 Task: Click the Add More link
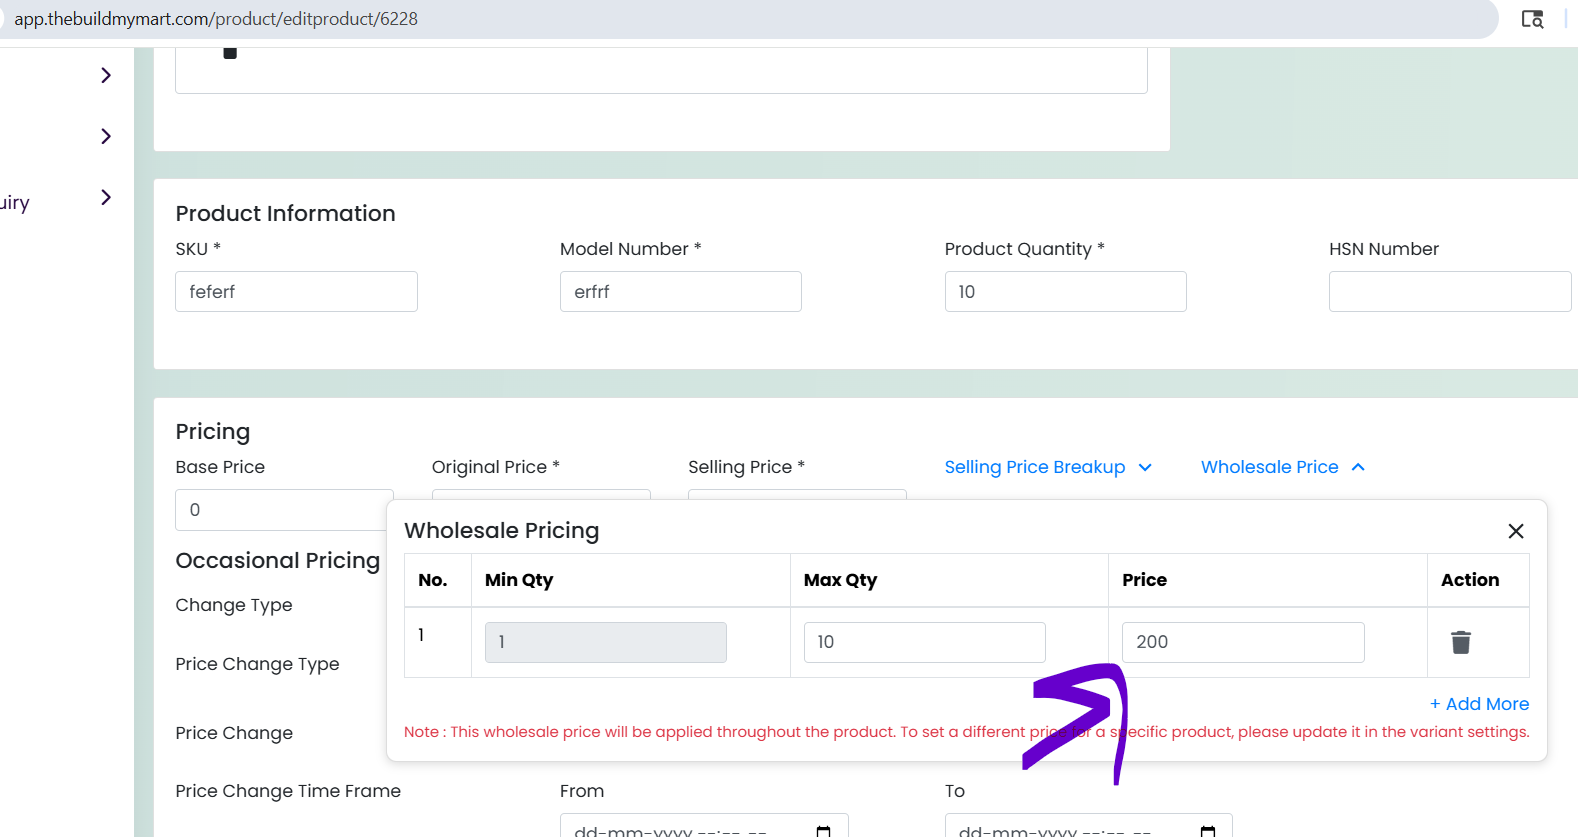click(x=1479, y=704)
